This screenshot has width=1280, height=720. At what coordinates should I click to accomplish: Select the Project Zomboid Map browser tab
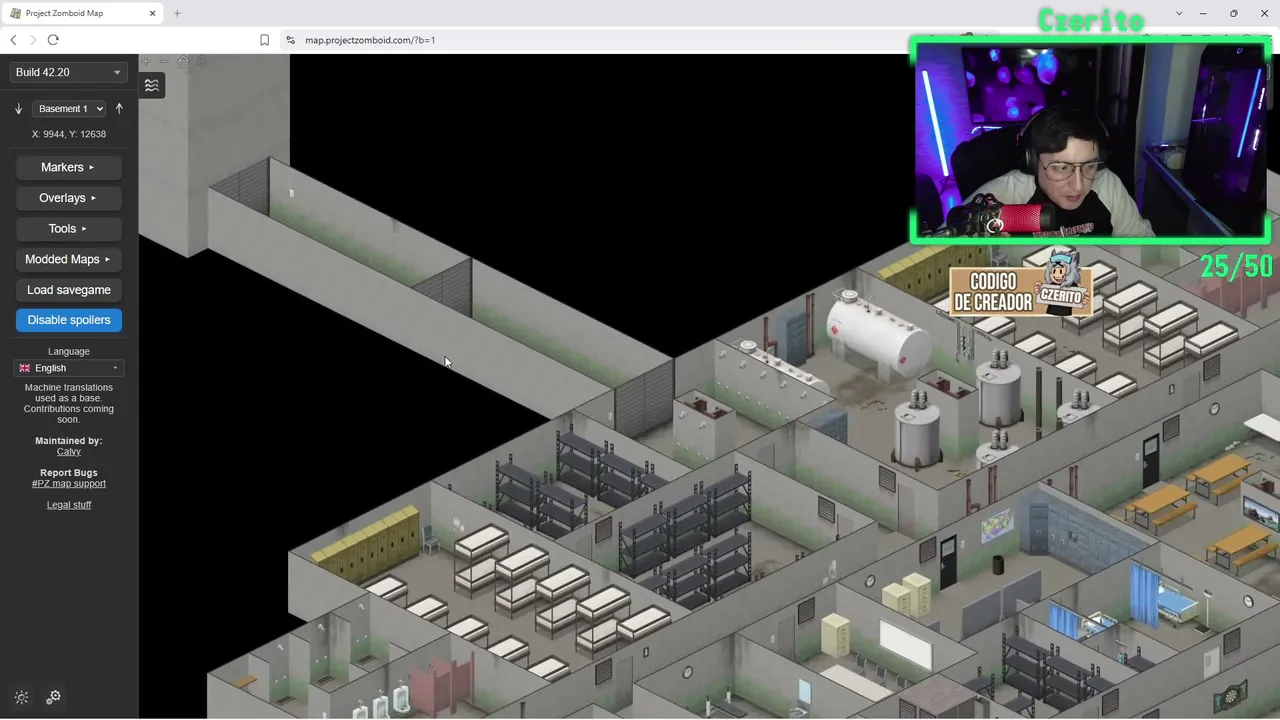tap(83, 14)
